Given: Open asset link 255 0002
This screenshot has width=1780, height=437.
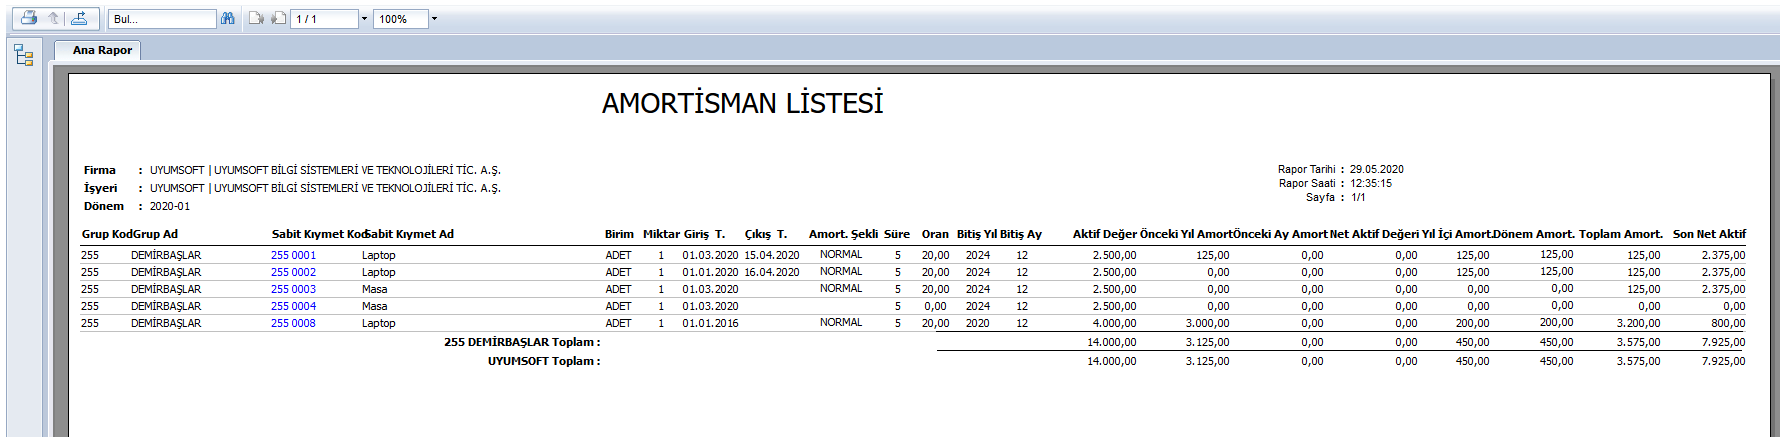Looking at the screenshot, I should click(x=293, y=272).
